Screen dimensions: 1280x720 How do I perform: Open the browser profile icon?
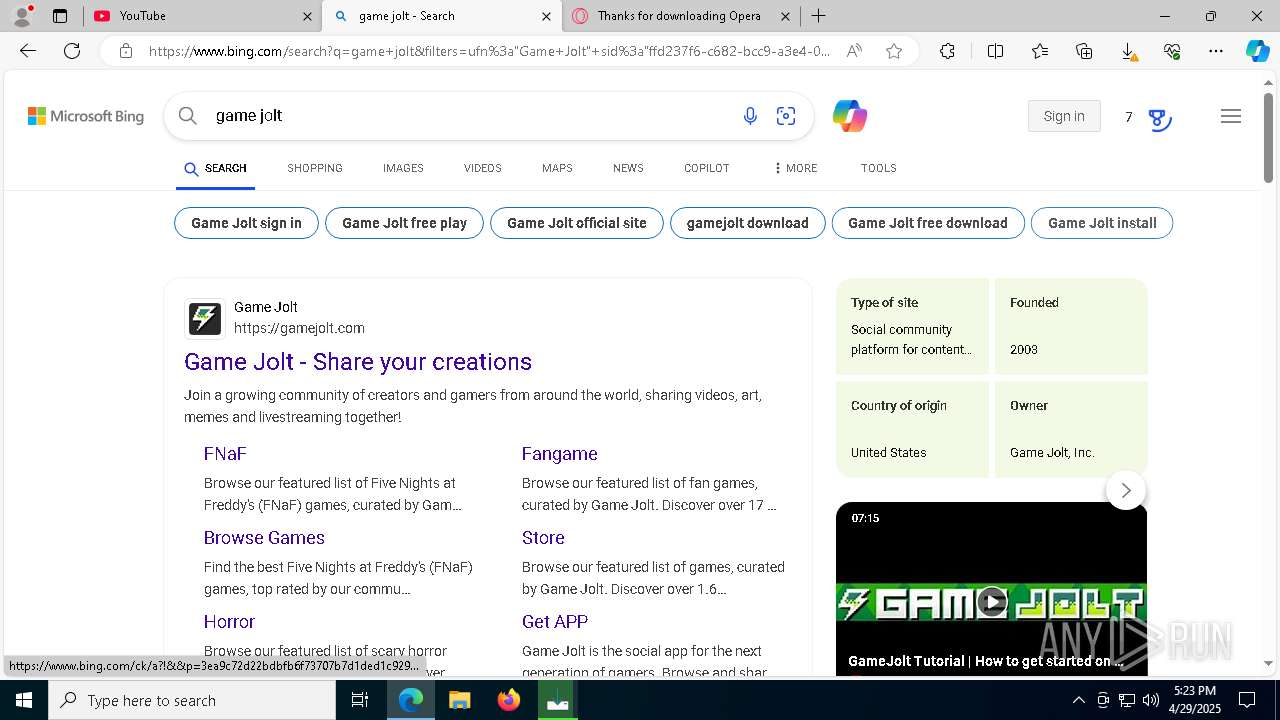point(22,15)
